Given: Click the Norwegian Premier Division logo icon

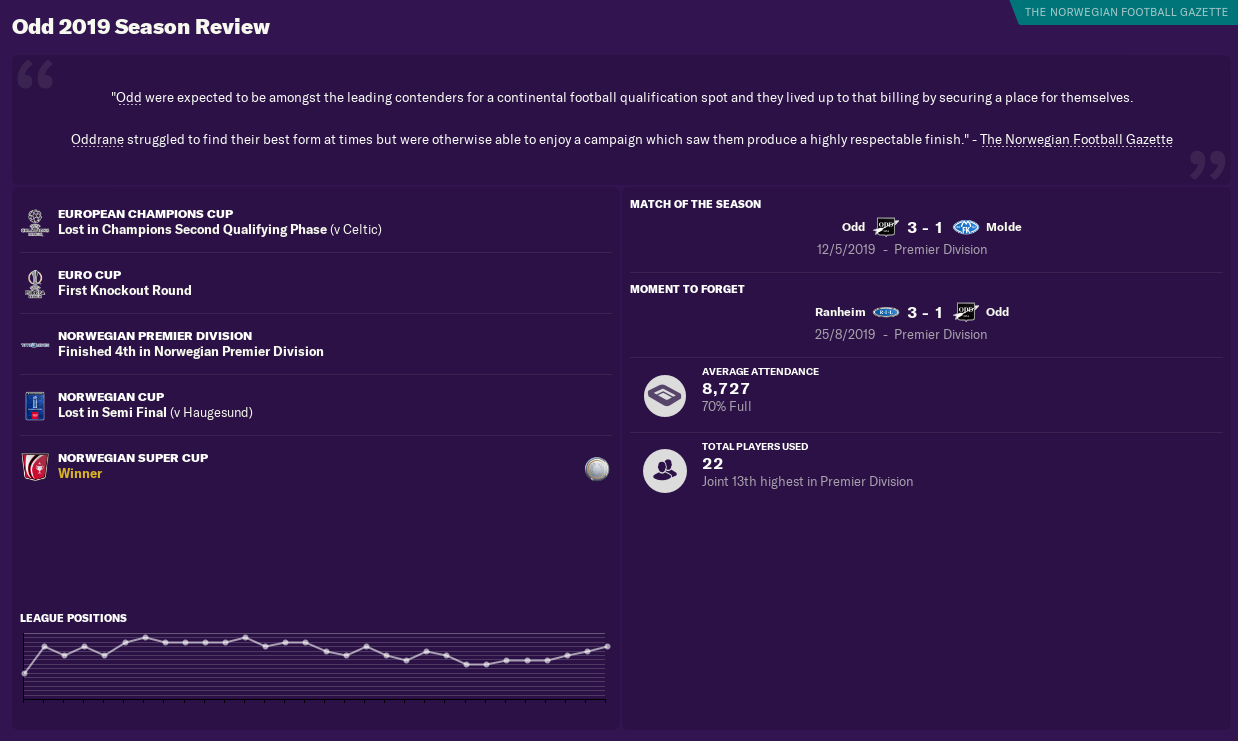Looking at the screenshot, I should (35, 344).
